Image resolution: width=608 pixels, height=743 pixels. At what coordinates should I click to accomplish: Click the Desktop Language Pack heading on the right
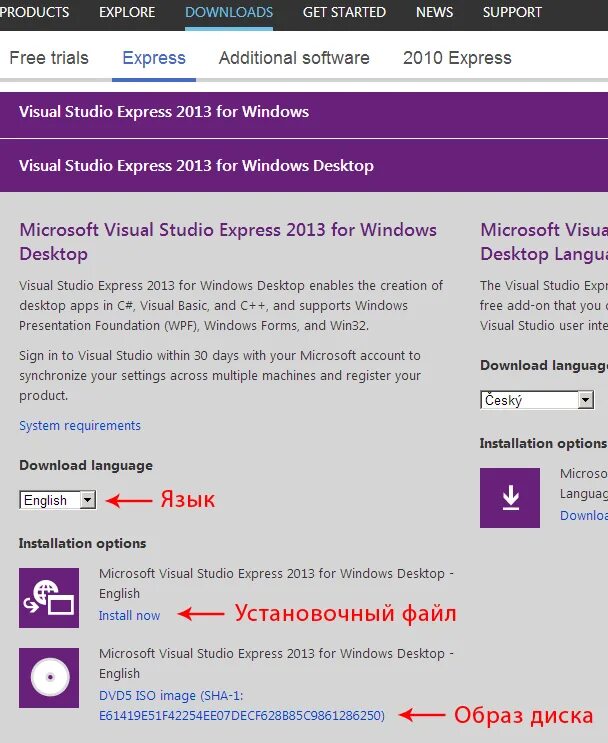coord(544,242)
